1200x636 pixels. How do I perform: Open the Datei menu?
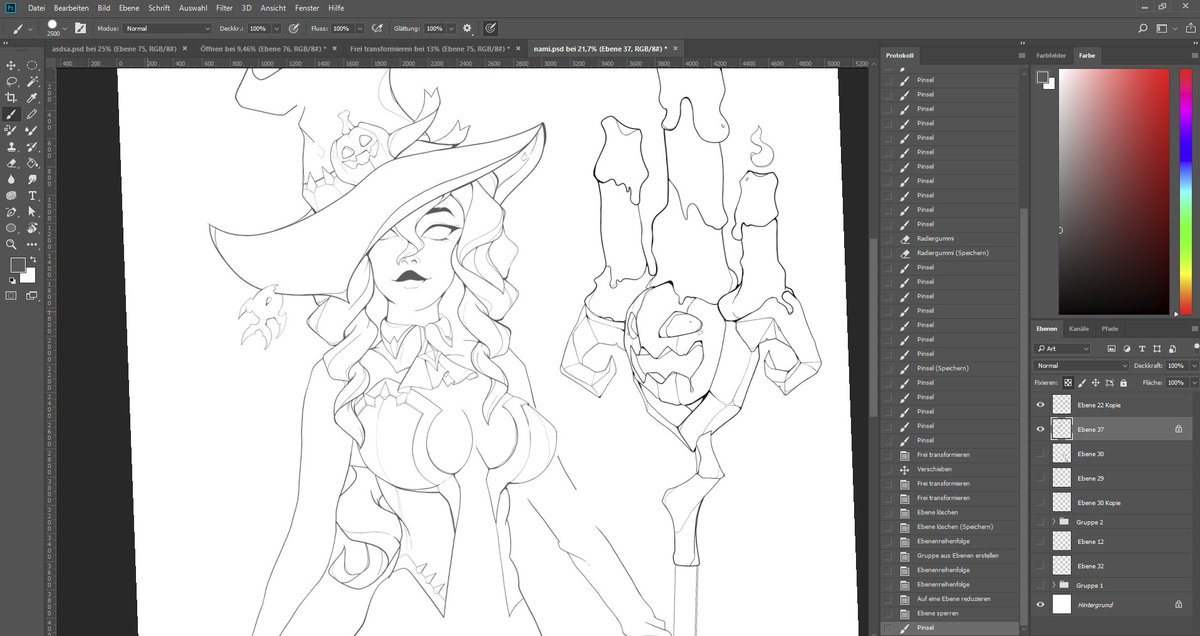pyautogui.click(x=37, y=8)
